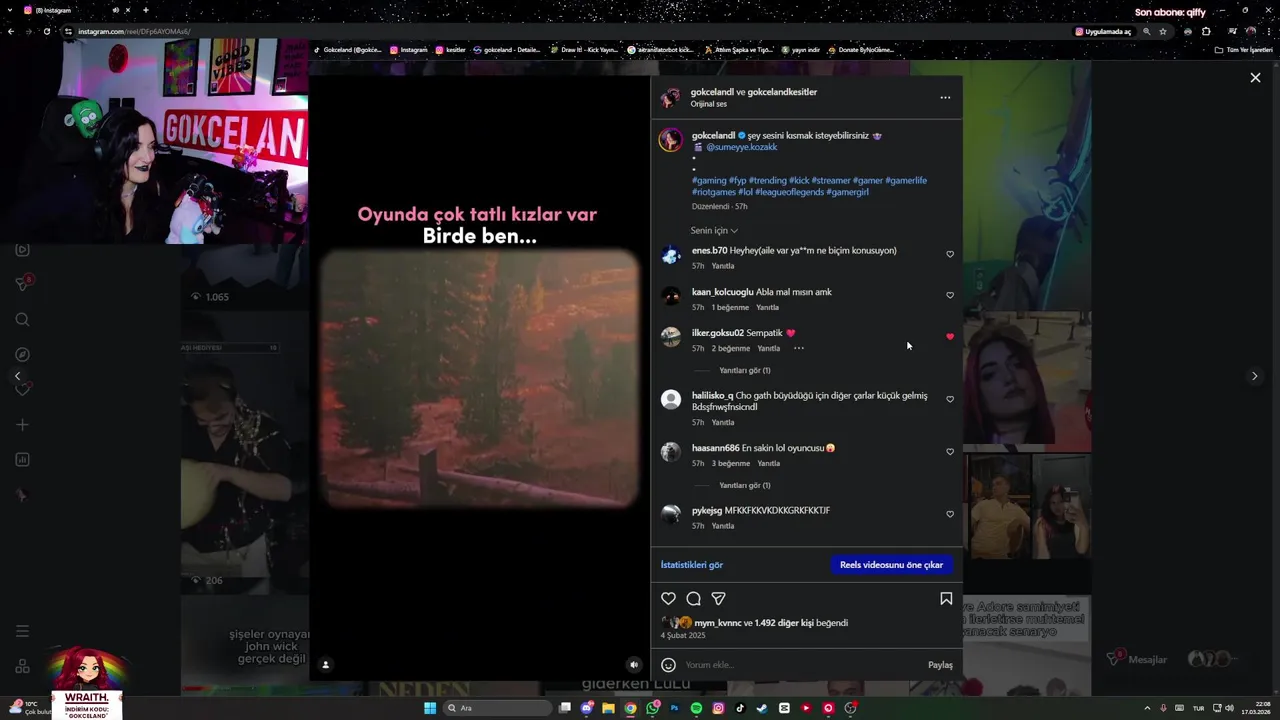The width and height of the screenshot is (1280, 720).
Task: Open the 'Donate ByNoGame' bookmark
Action: 861,50
